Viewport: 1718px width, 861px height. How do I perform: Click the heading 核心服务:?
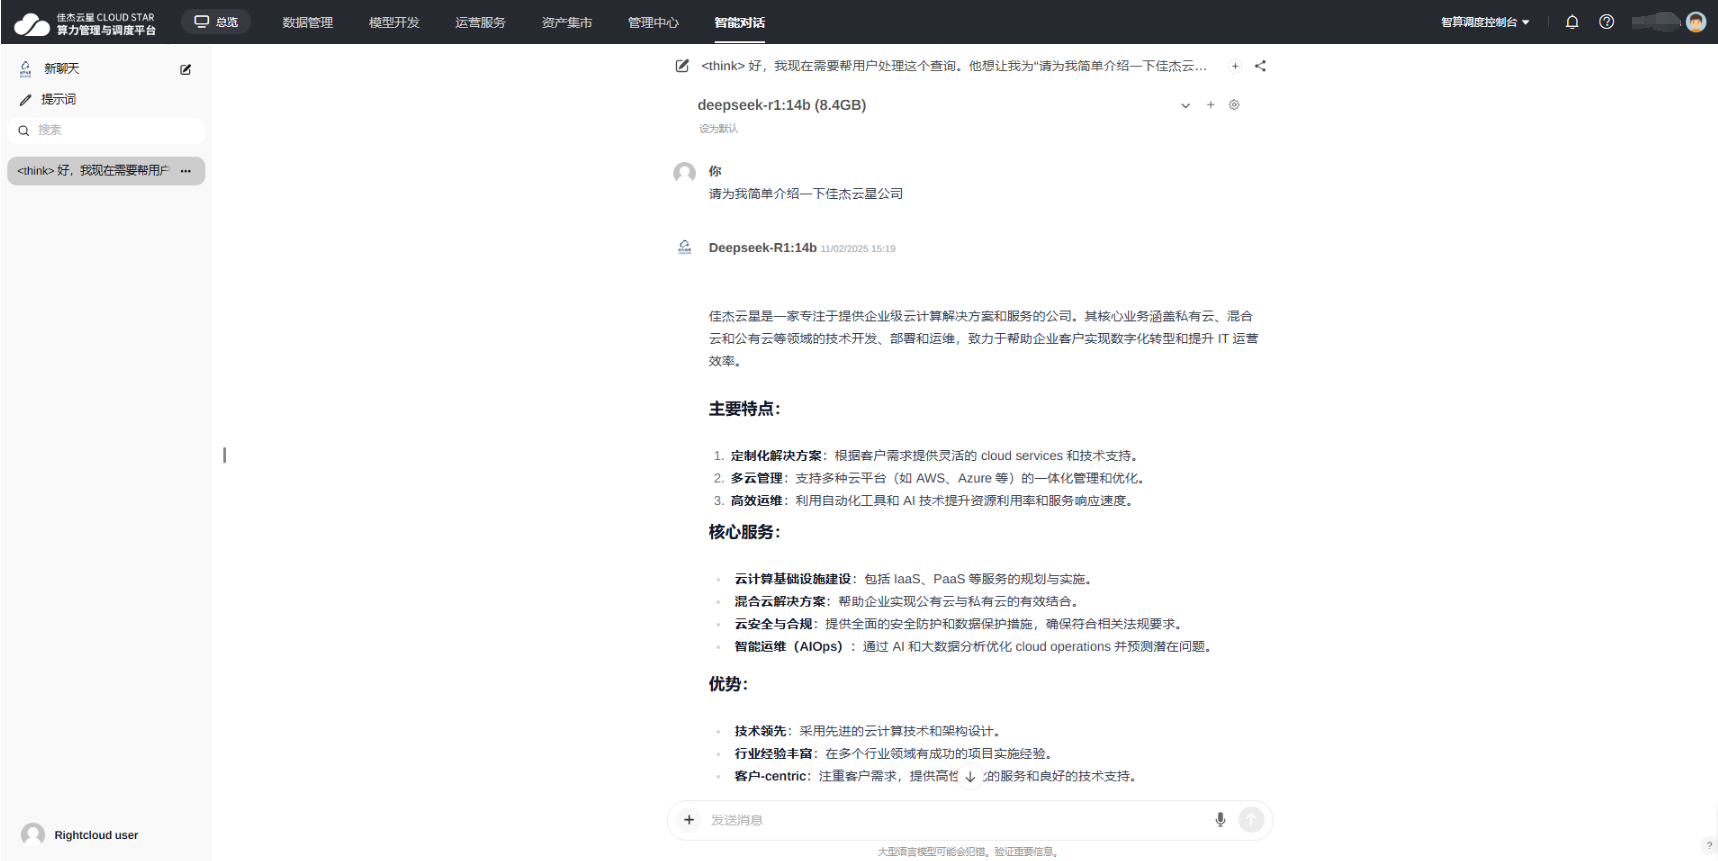745,532
